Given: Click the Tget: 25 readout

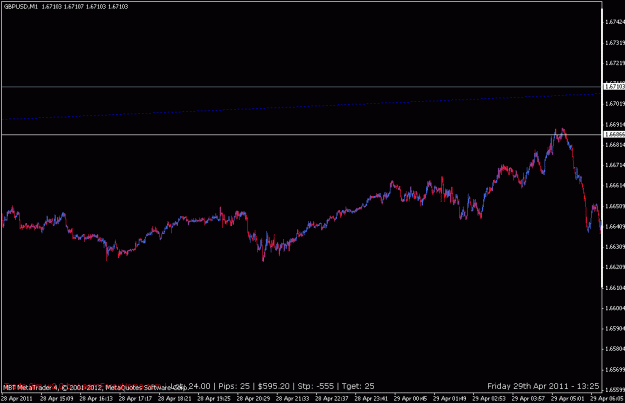Looking at the screenshot, I should [x=358, y=386].
